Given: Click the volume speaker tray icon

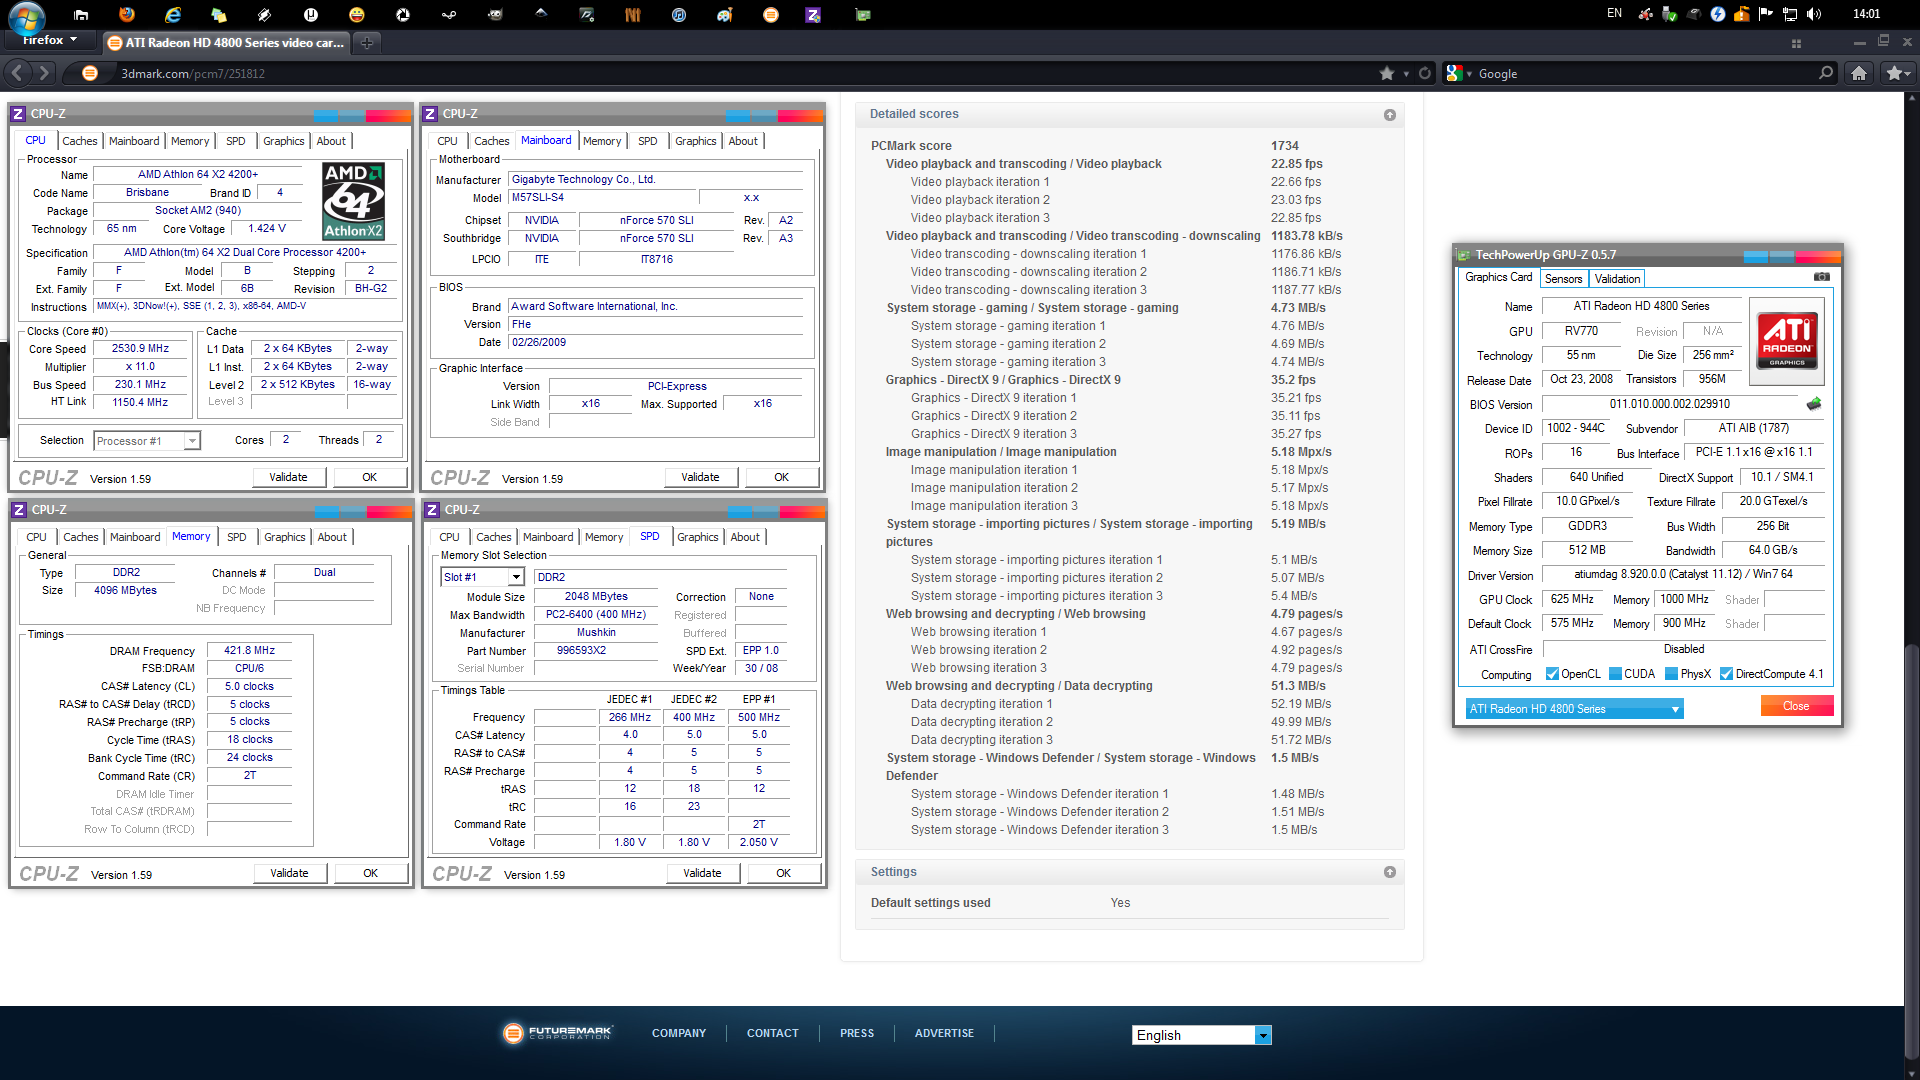Looking at the screenshot, I should (1814, 14).
